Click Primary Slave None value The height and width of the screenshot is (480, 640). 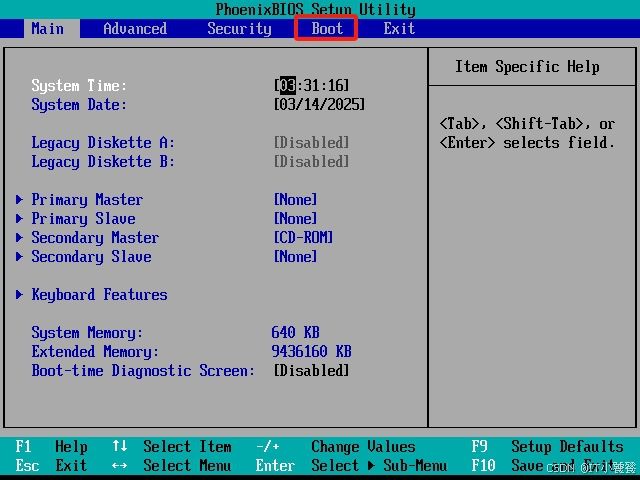[x=296, y=218]
